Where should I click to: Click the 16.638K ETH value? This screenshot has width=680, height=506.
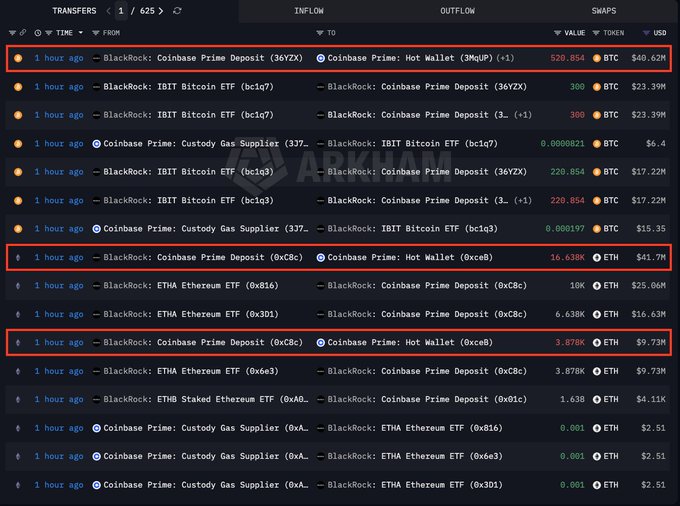[567, 257]
